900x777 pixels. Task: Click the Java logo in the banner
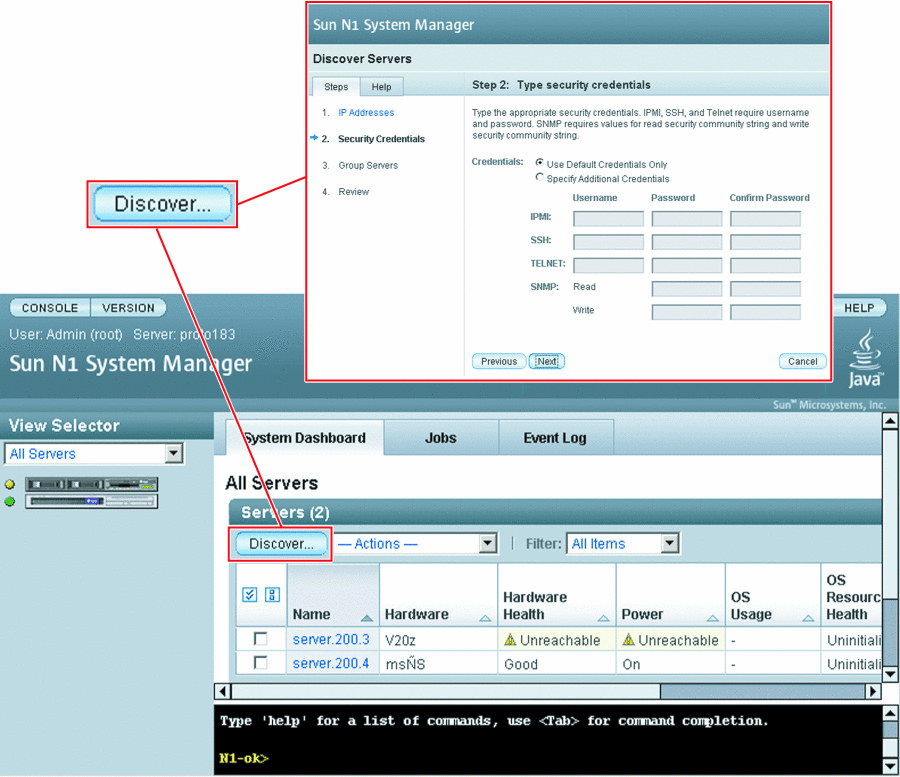[866, 358]
